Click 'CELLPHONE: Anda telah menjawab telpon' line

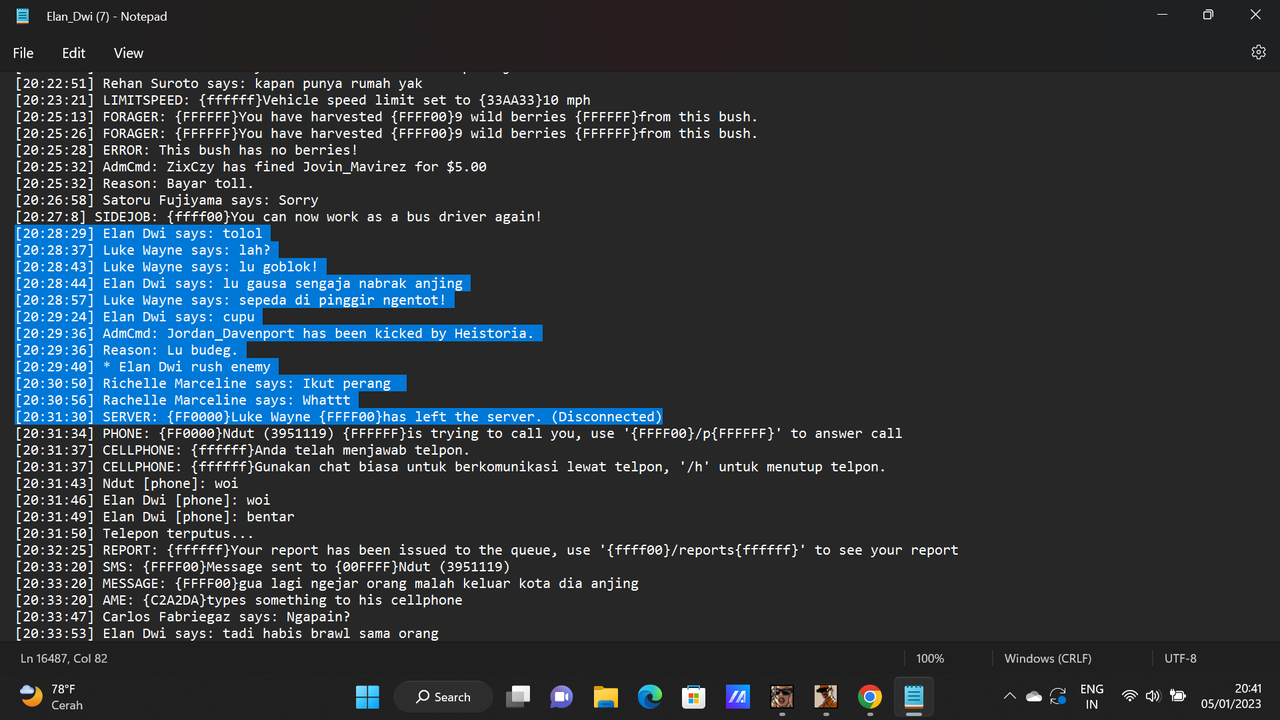point(243,450)
